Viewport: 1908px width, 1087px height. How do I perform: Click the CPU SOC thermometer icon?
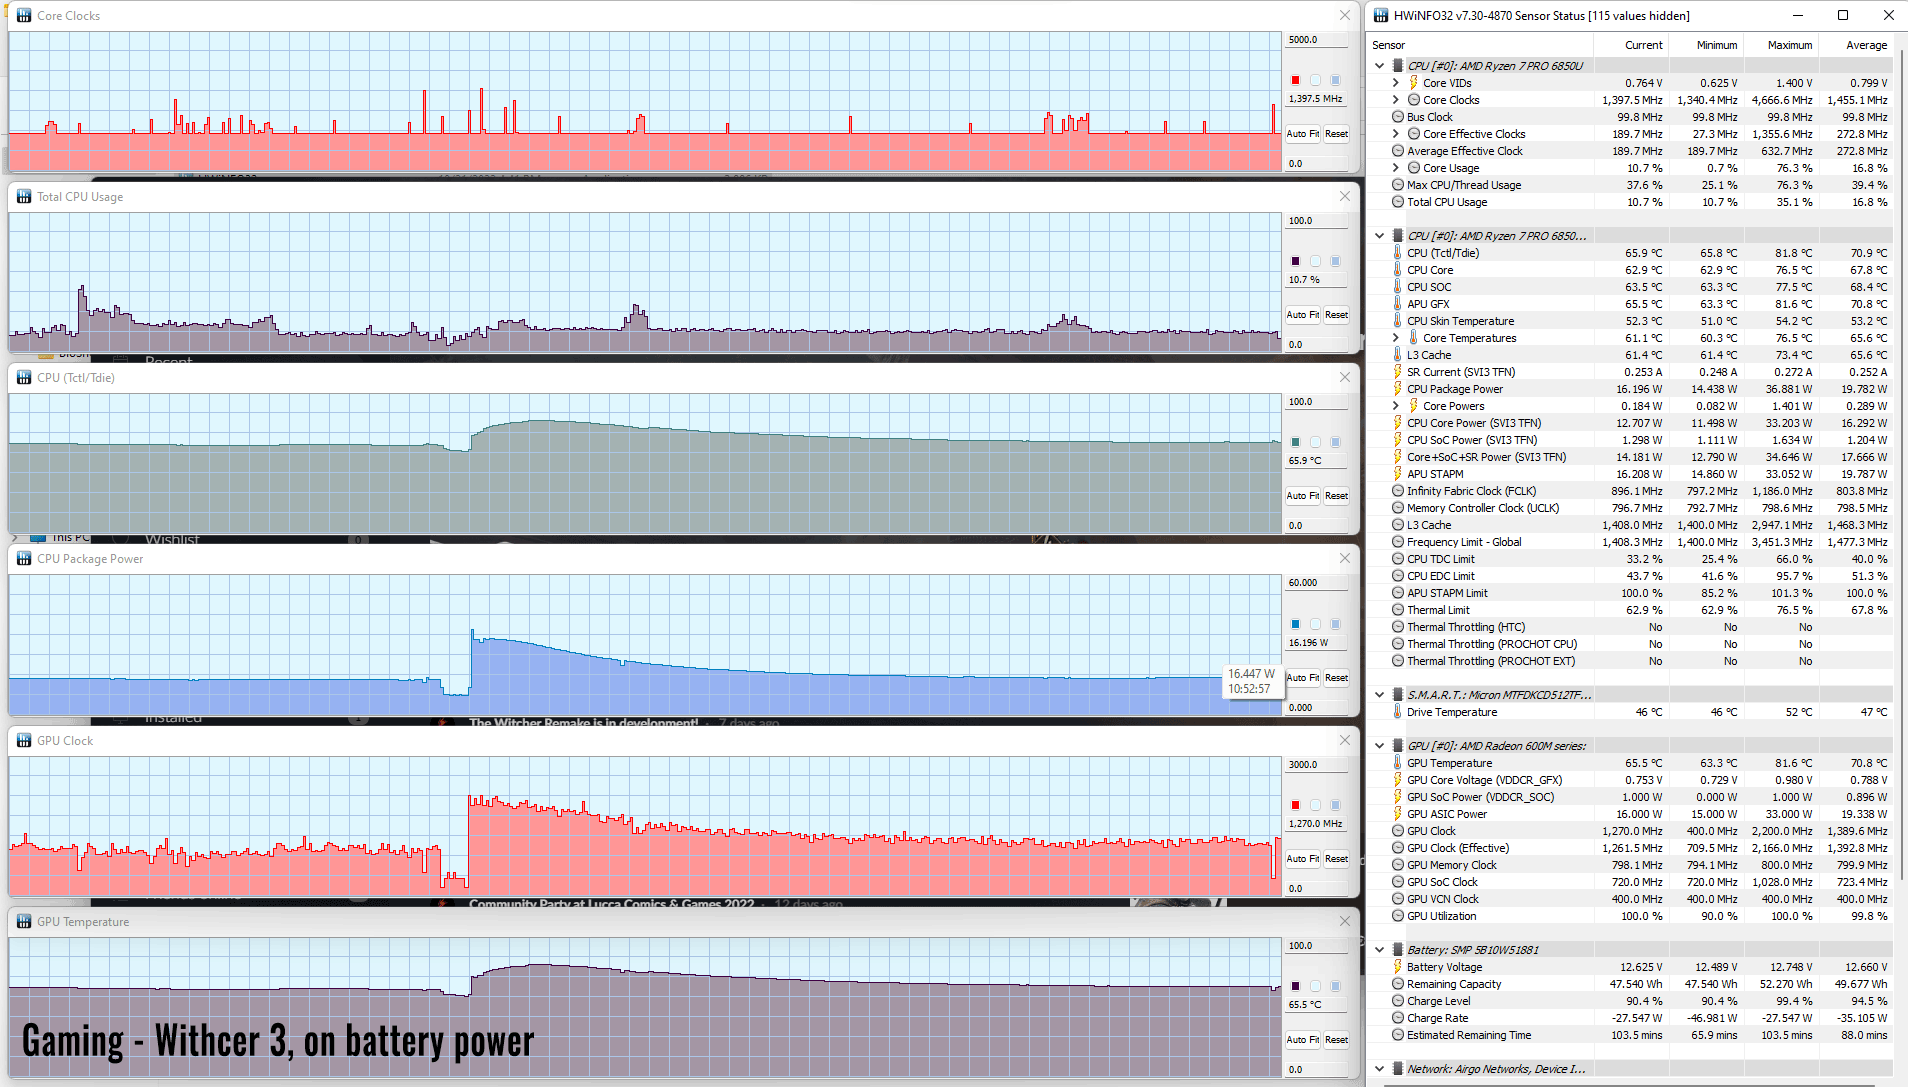tap(1398, 287)
